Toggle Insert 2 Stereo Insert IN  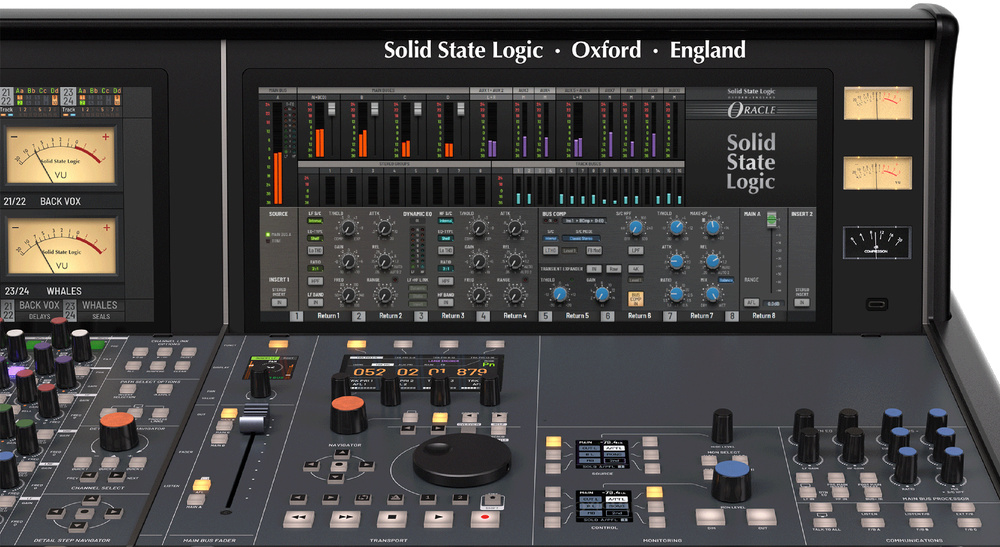(802, 302)
